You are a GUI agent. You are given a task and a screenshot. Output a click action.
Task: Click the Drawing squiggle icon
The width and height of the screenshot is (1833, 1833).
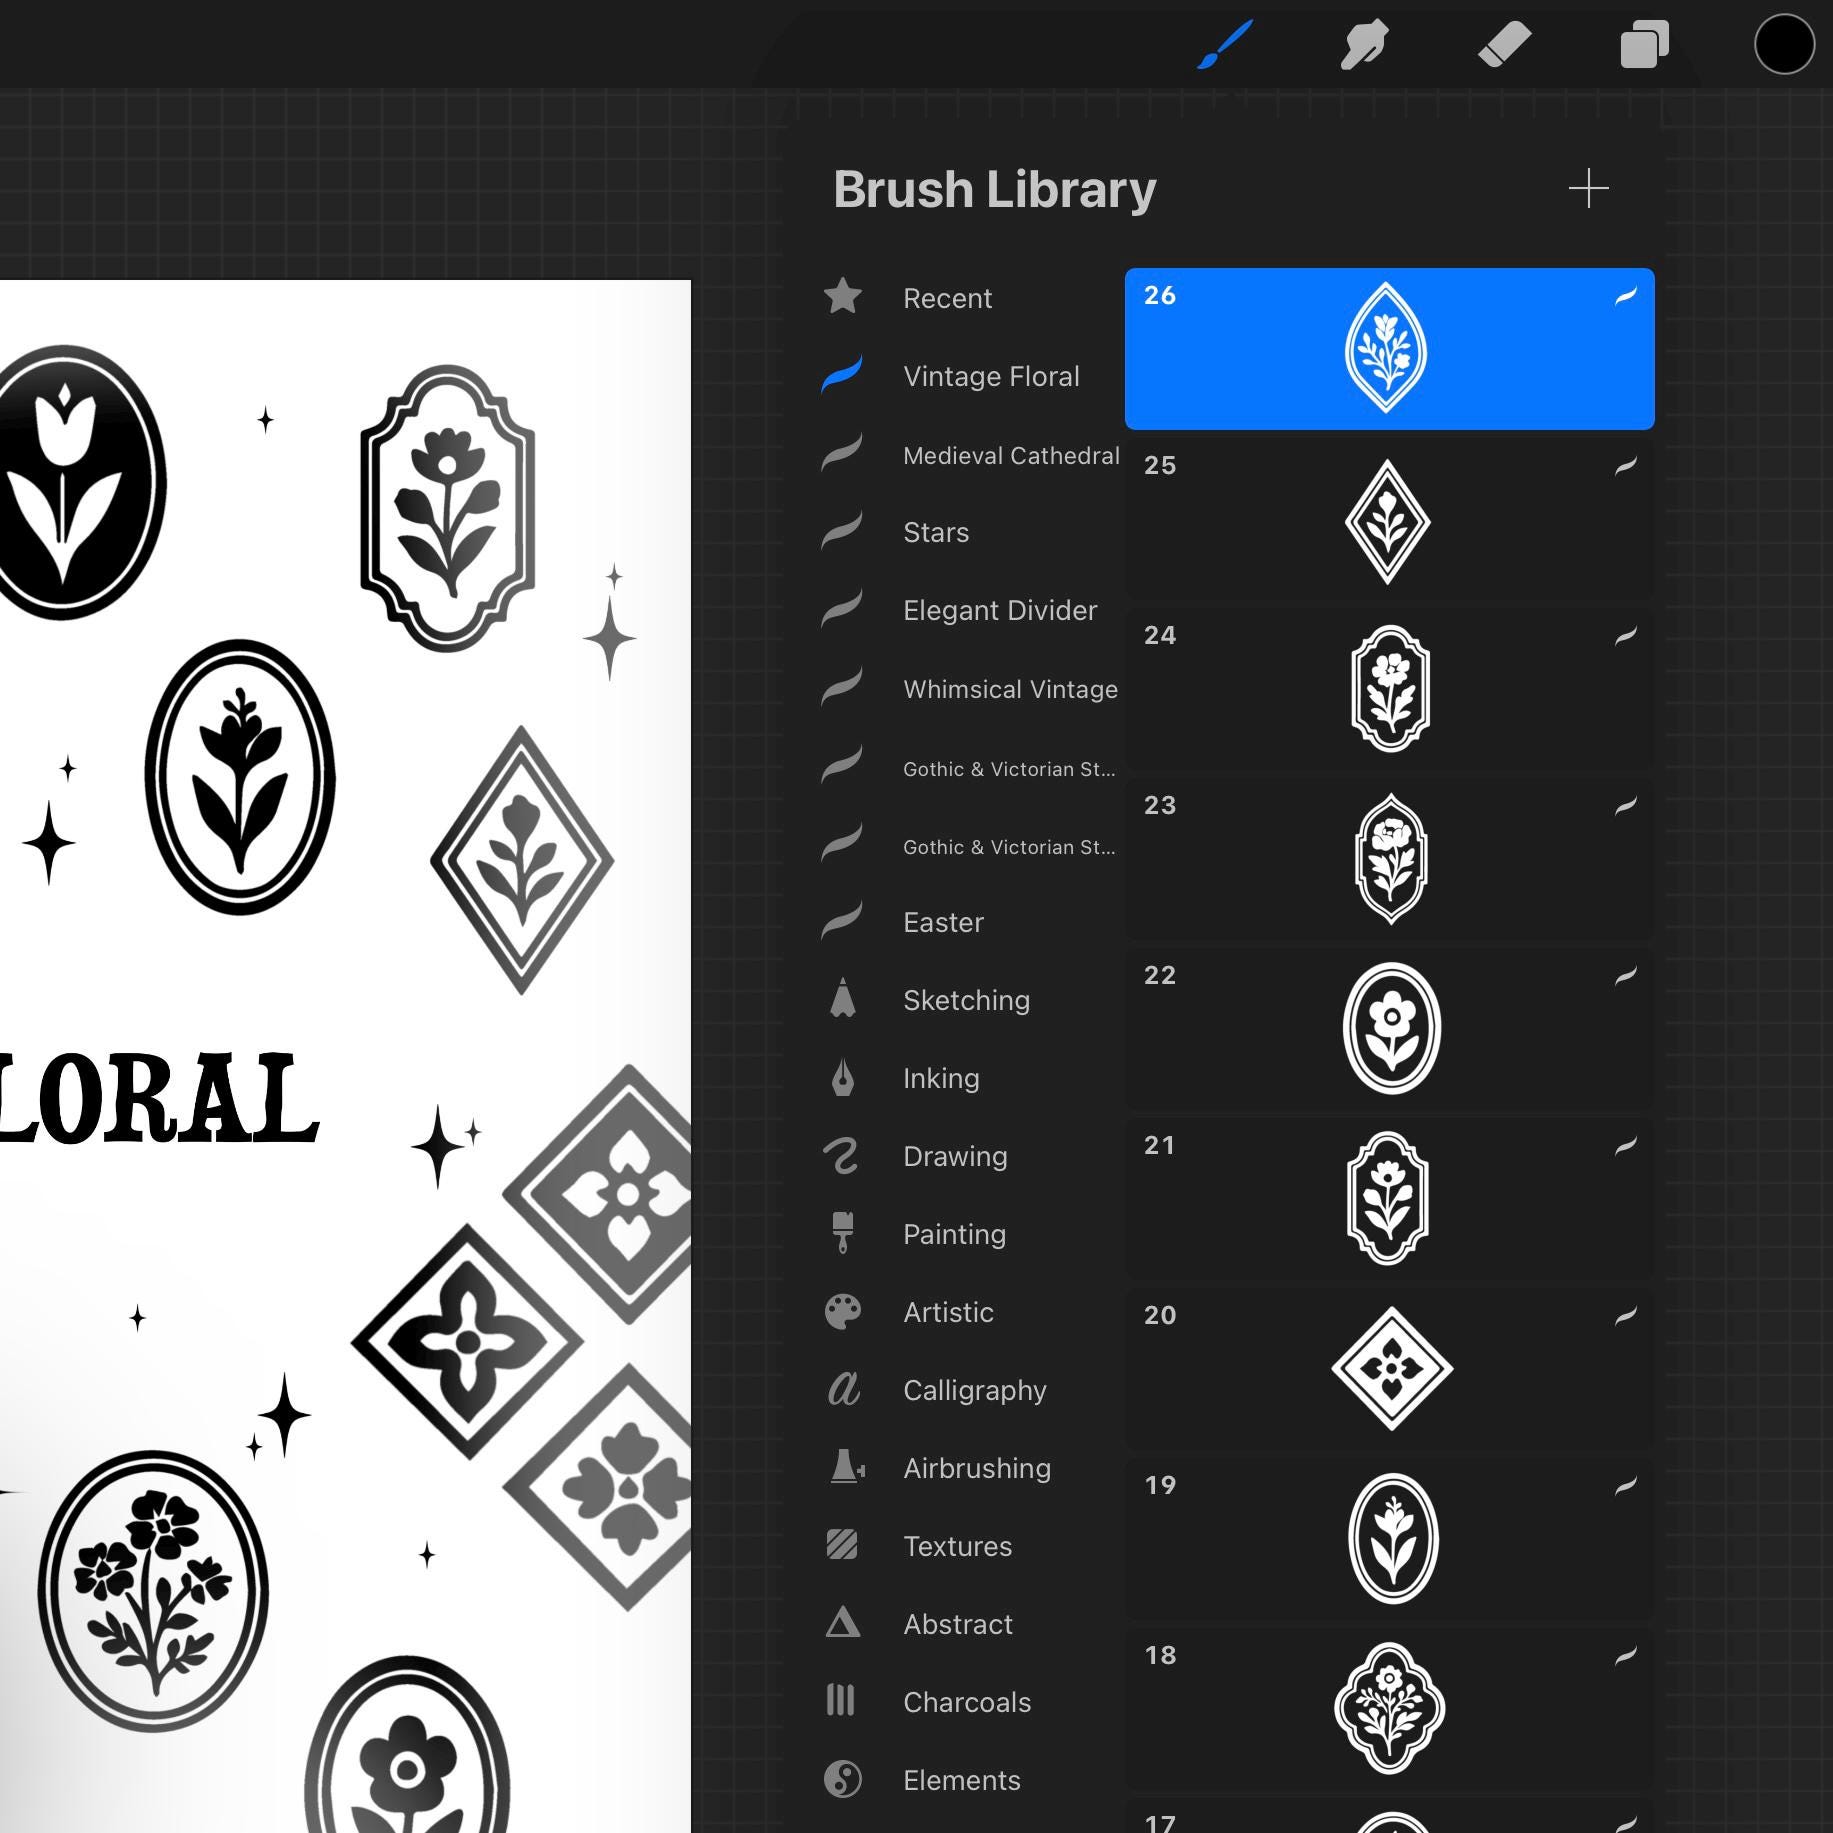[x=842, y=1156]
